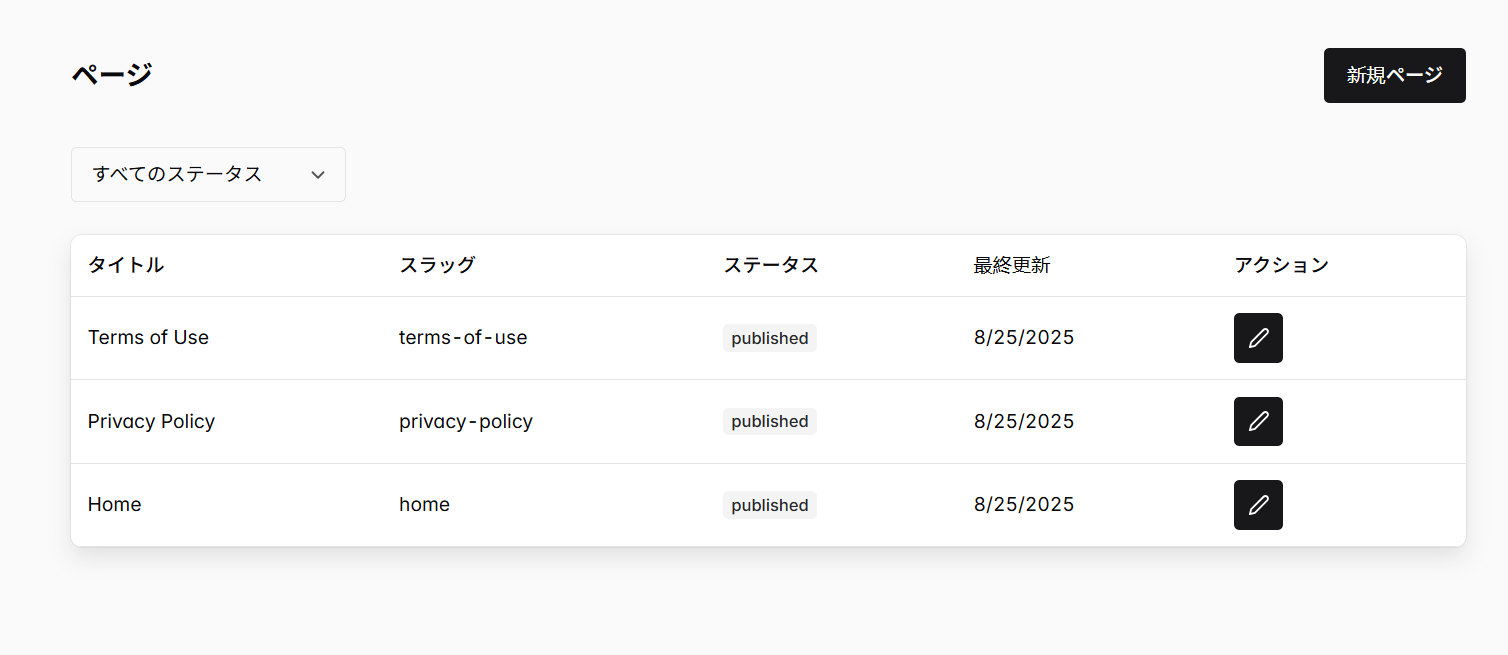Click the published status for Privacy Policy
The height and width of the screenshot is (655, 1508).
tap(769, 421)
